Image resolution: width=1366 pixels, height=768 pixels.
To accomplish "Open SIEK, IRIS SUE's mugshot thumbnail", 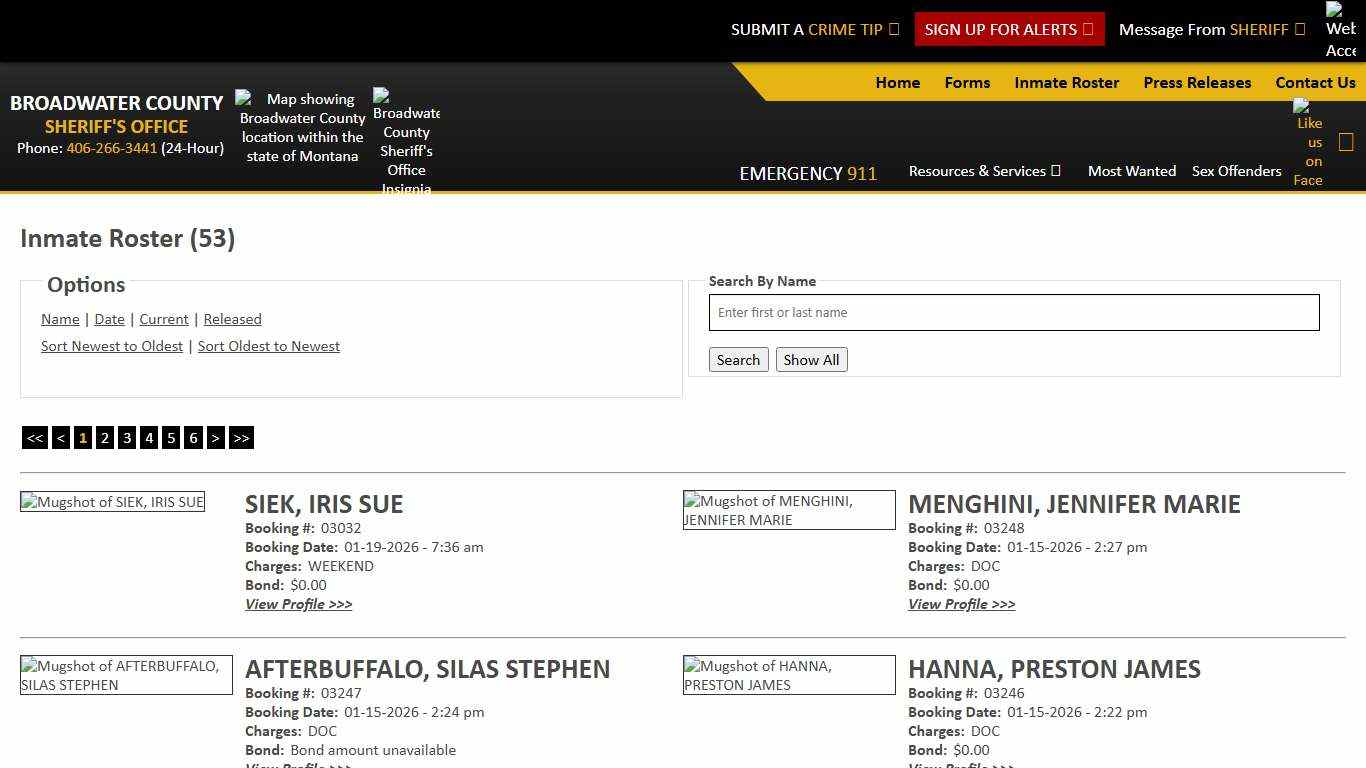I will pos(112,501).
